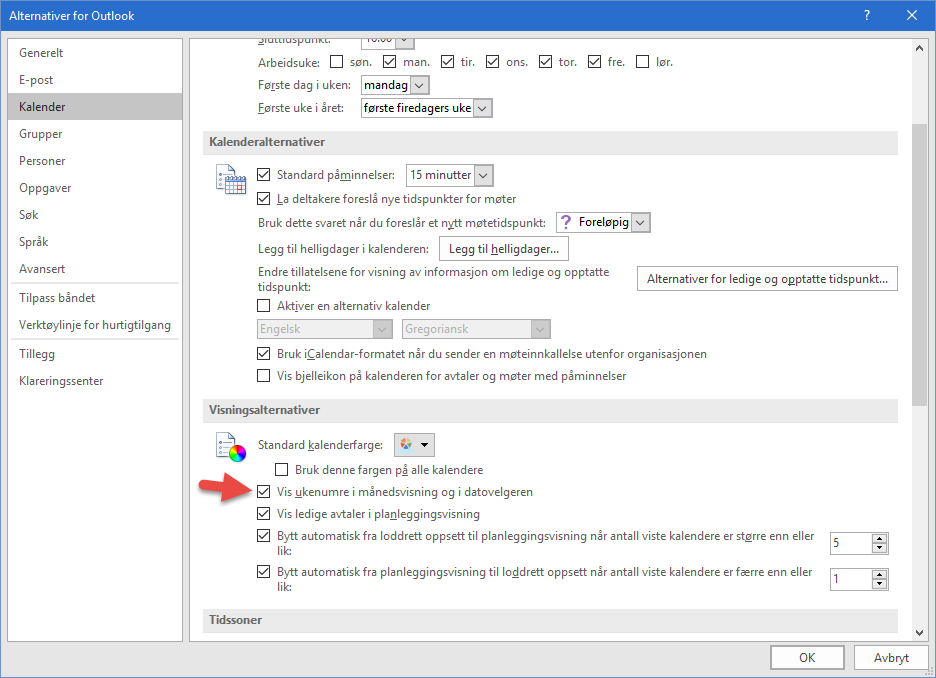
Task: Enable Vis bjelleikon på kalenderen
Action: pos(263,375)
